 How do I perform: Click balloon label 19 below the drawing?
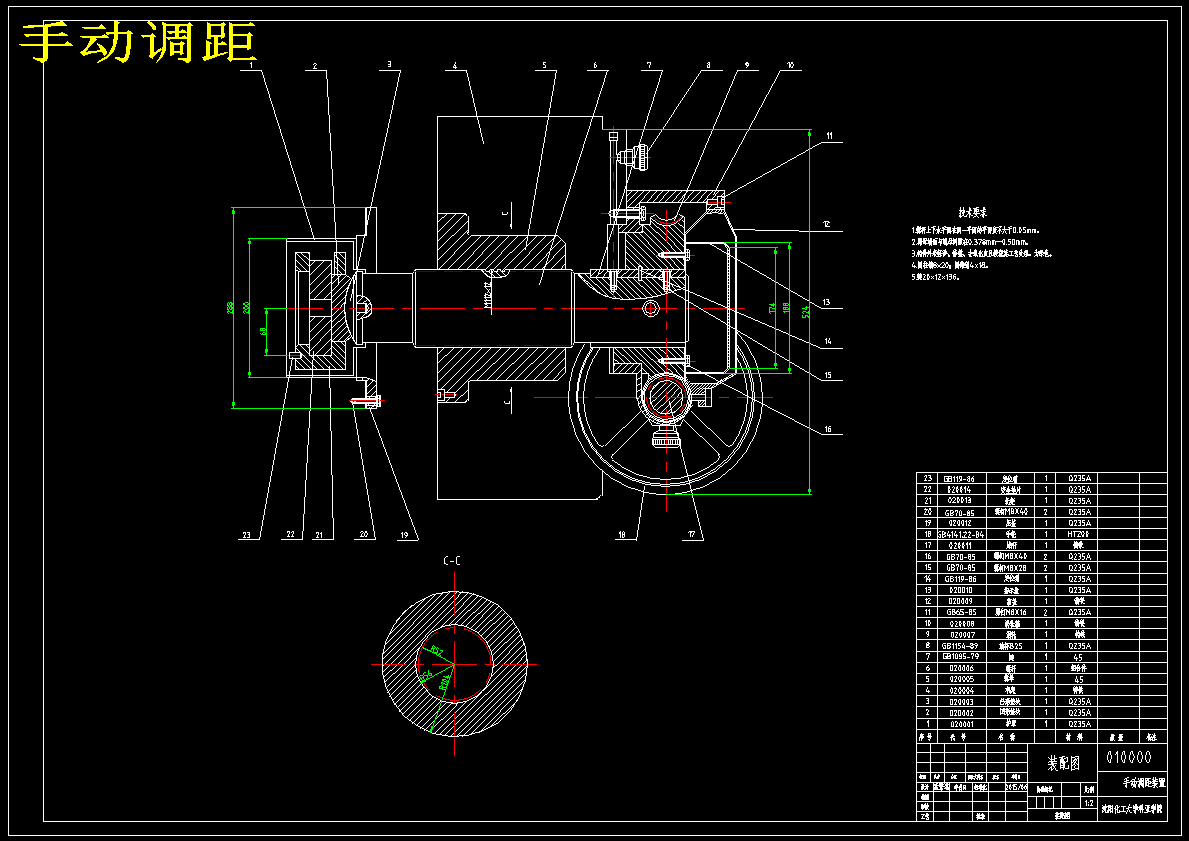click(405, 535)
